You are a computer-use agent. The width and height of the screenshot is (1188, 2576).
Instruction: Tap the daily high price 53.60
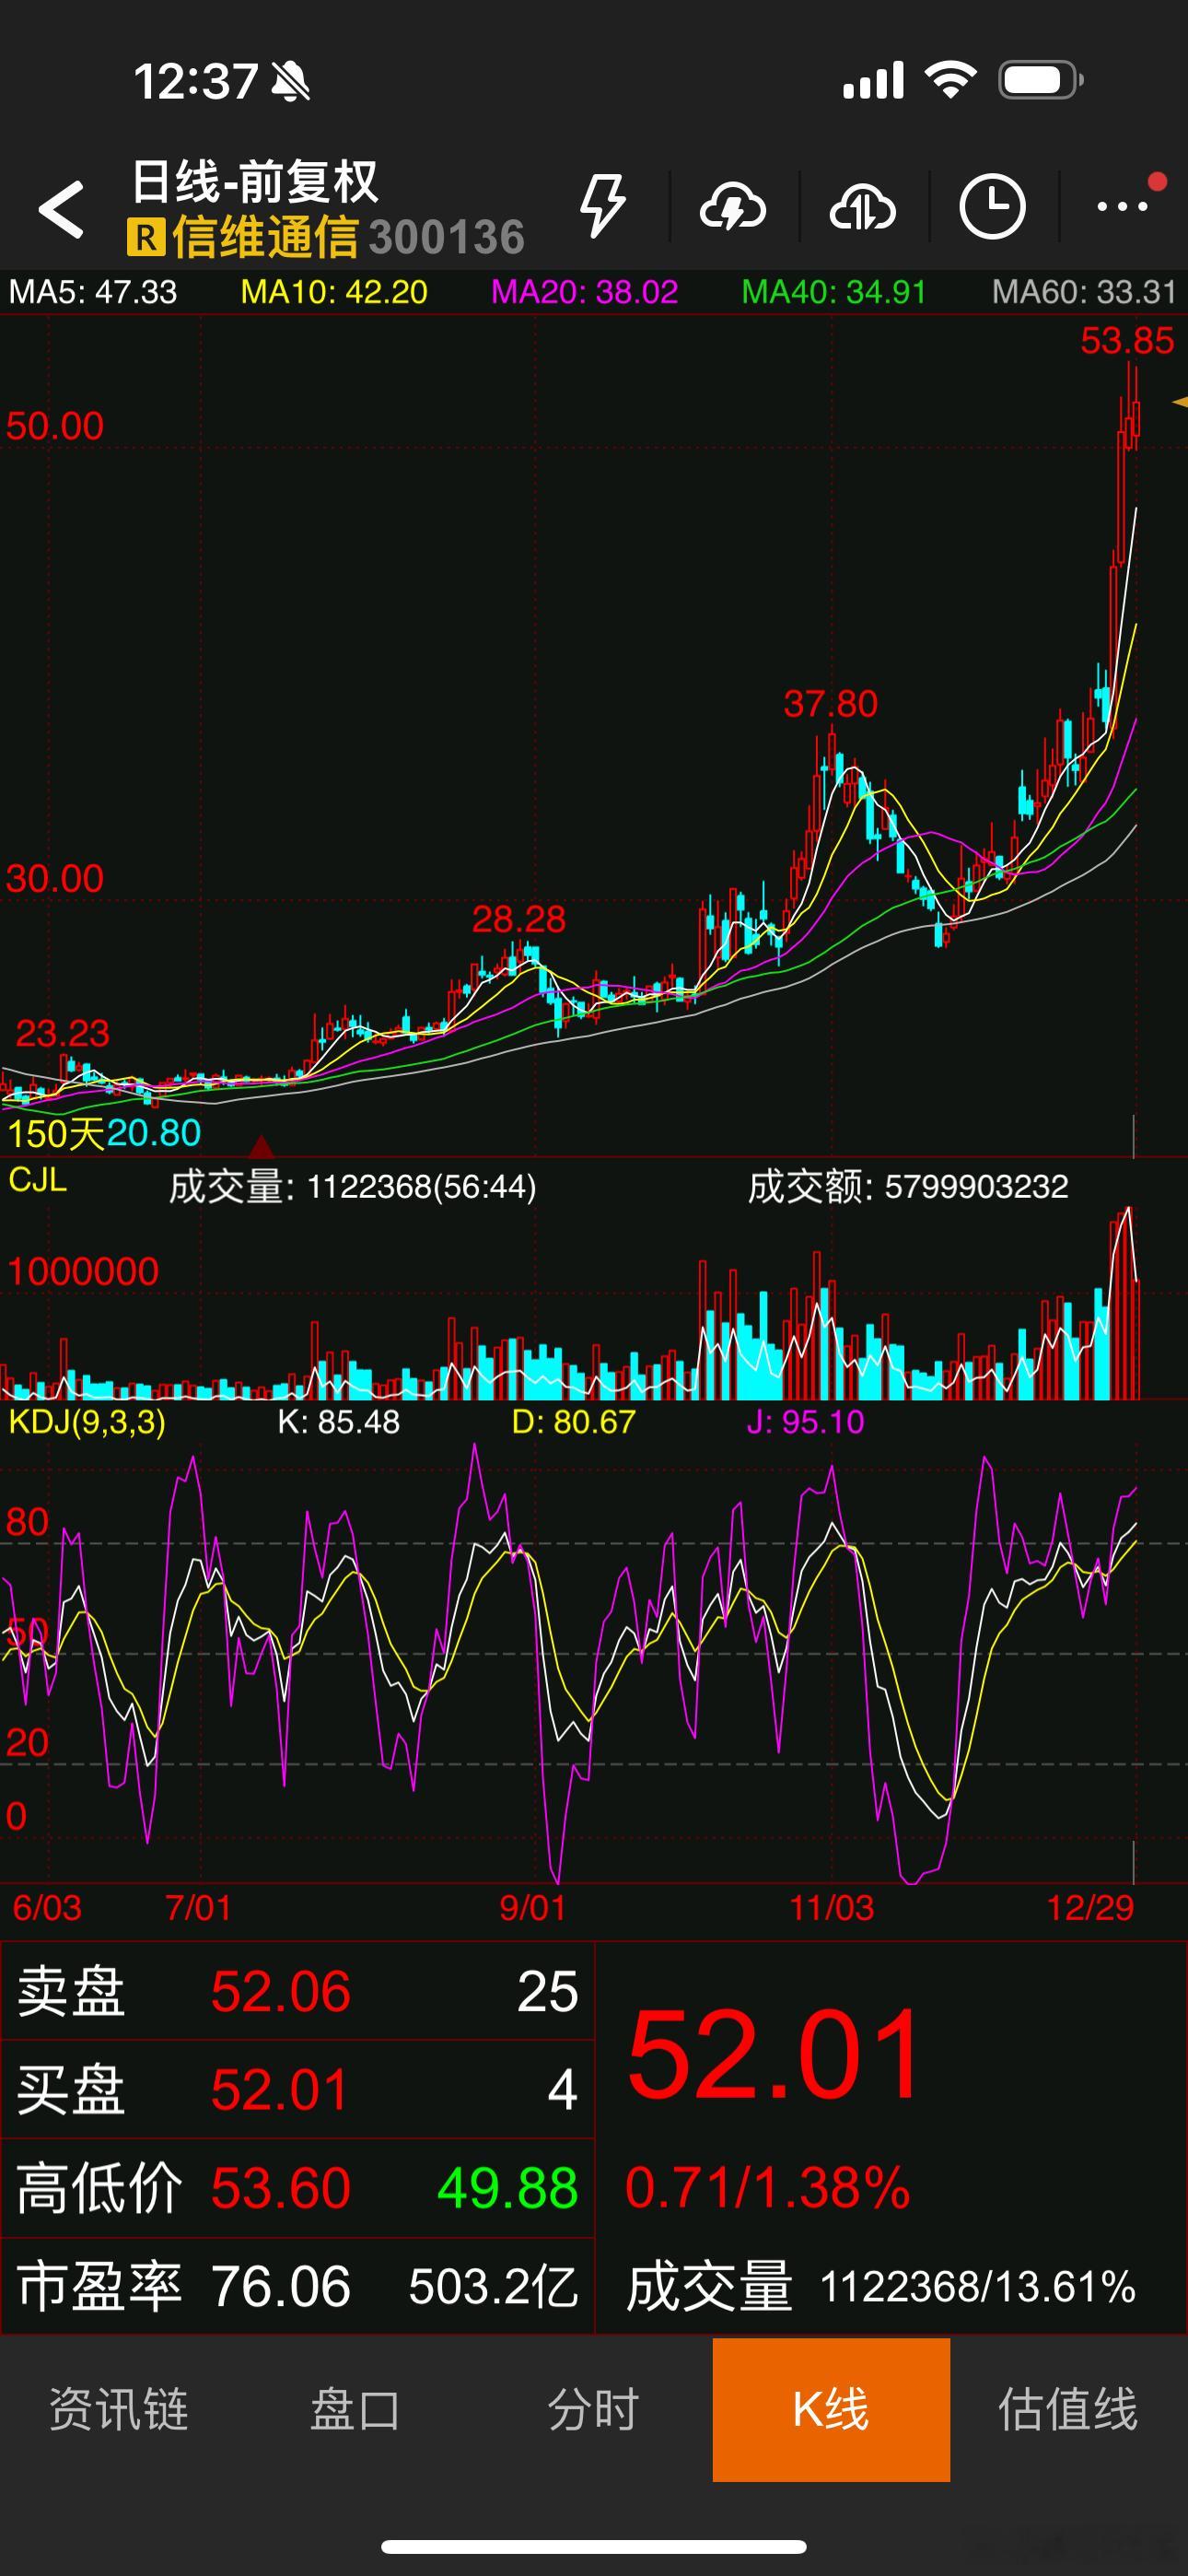pyautogui.click(x=280, y=2187)
